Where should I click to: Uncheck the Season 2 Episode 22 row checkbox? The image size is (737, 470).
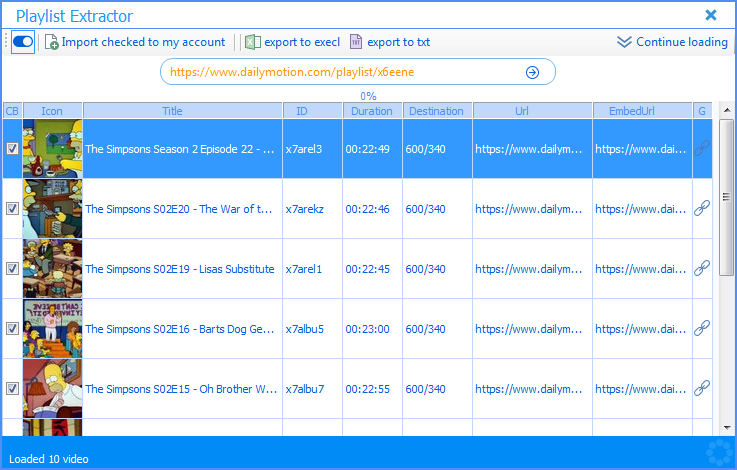click(x=12, y=149)
